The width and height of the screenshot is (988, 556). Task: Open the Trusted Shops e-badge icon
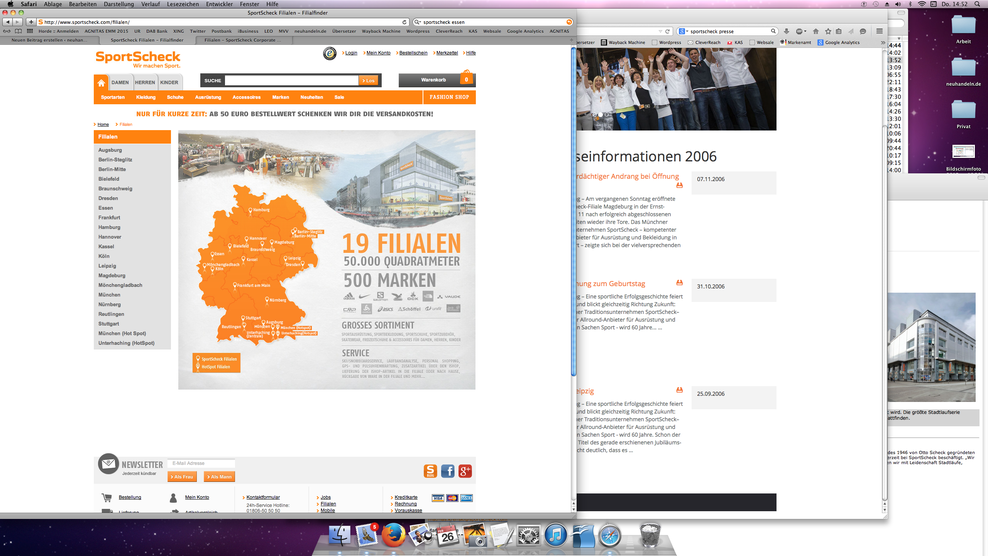point(330,54)
